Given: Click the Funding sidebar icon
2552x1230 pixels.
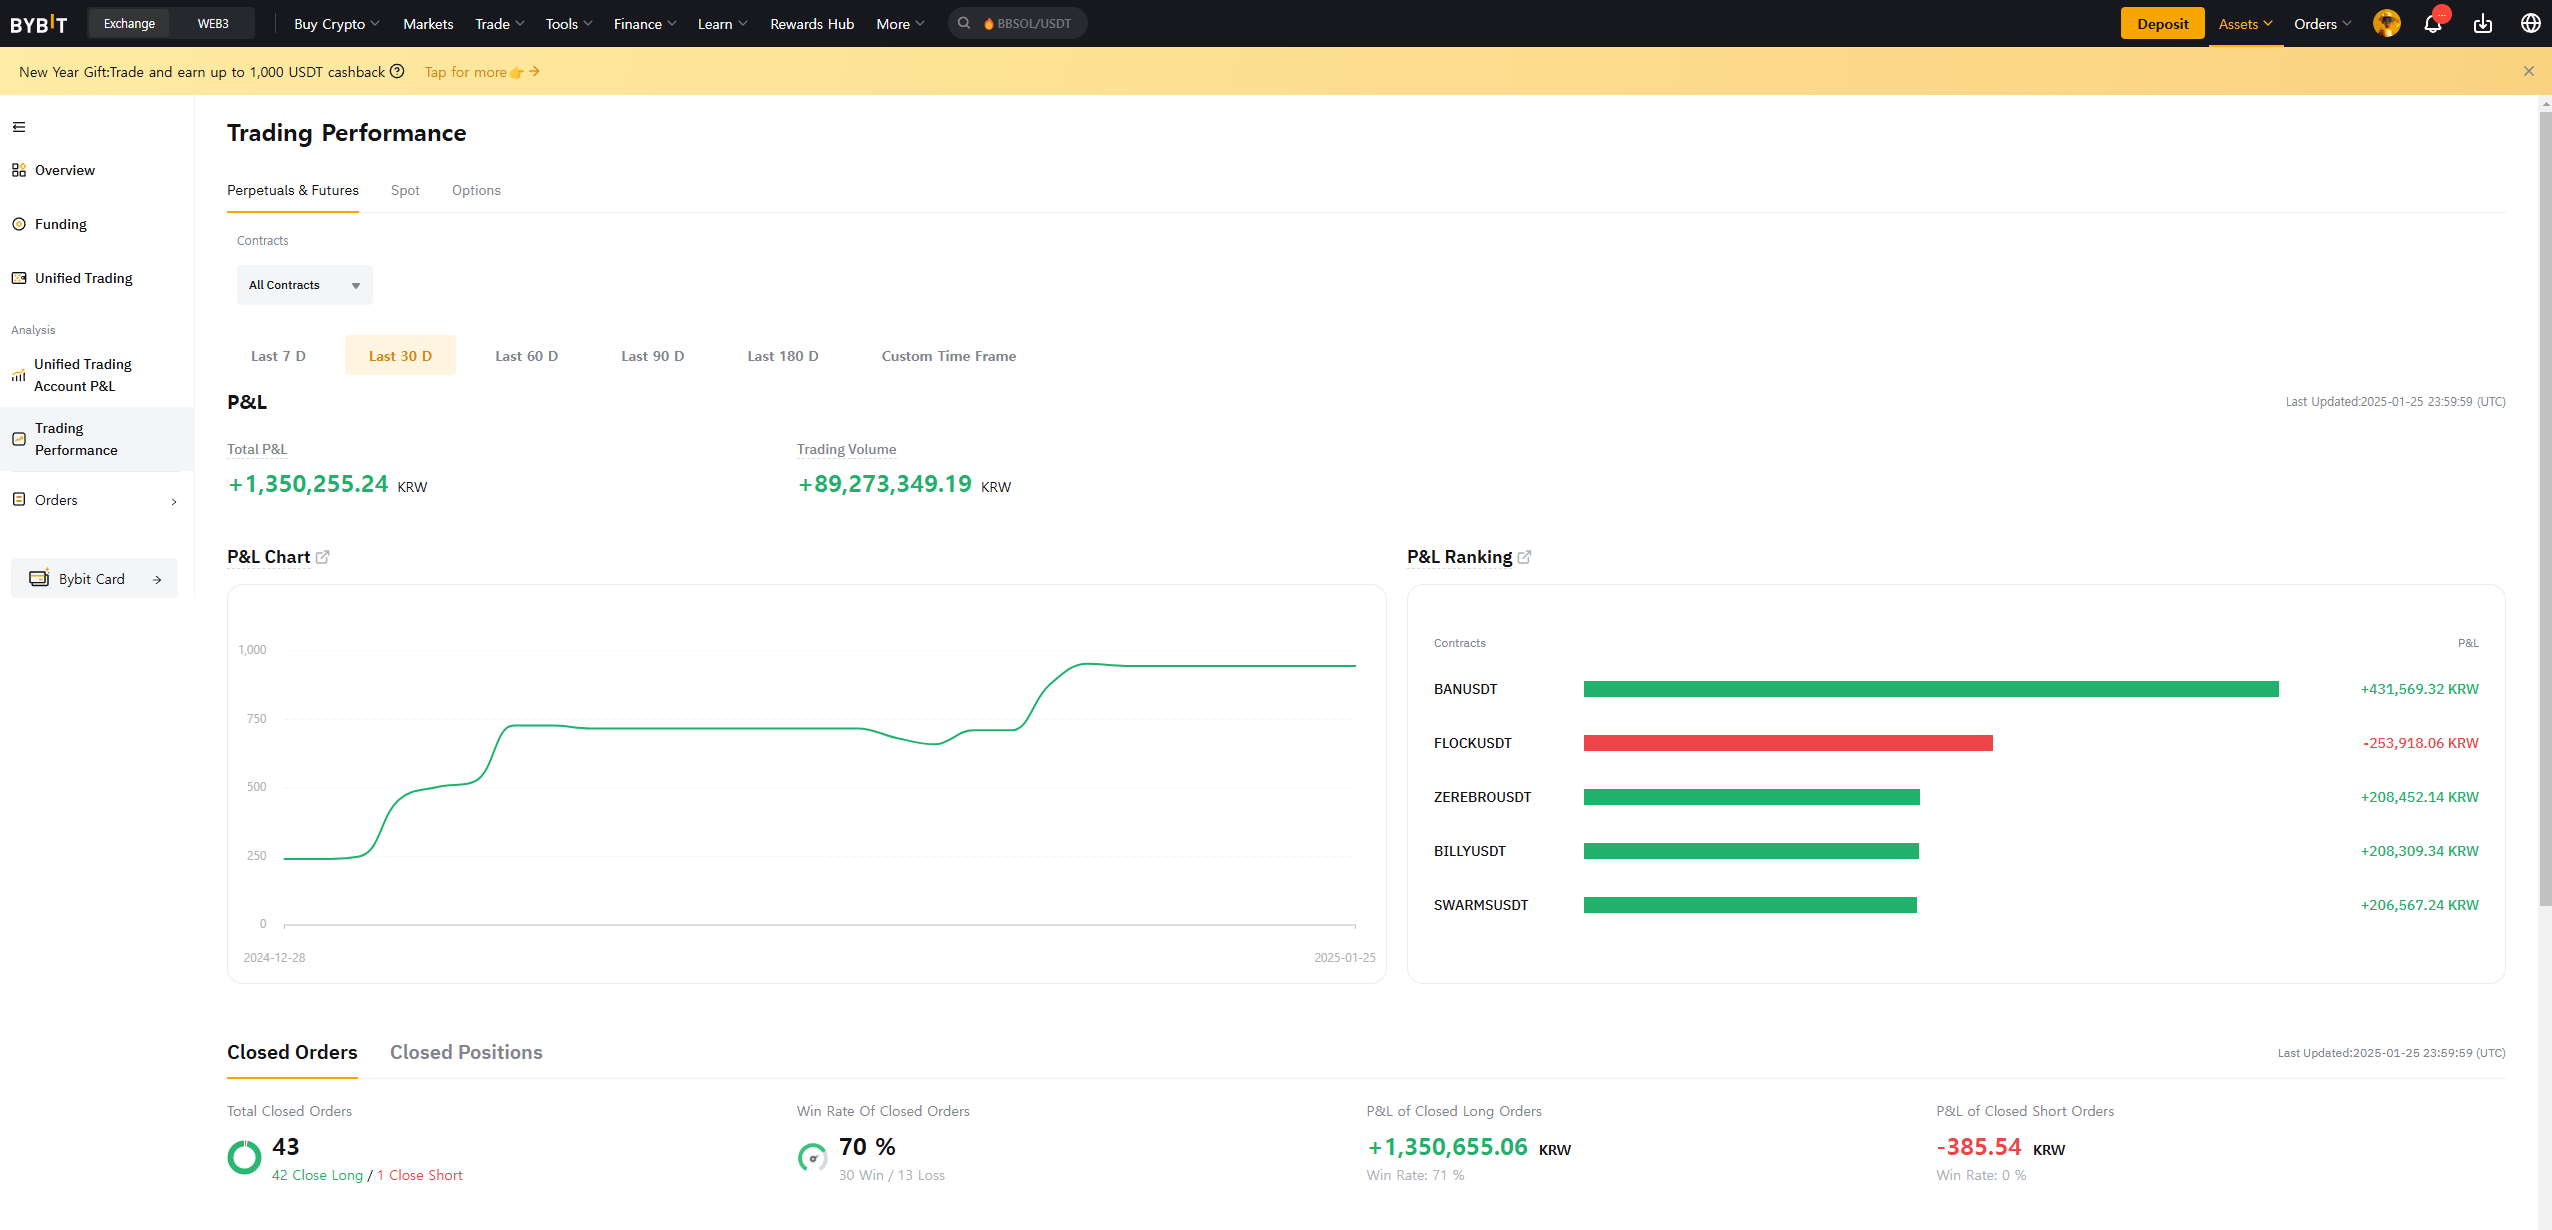Looking at the screenshot, I should coord(19,224).
